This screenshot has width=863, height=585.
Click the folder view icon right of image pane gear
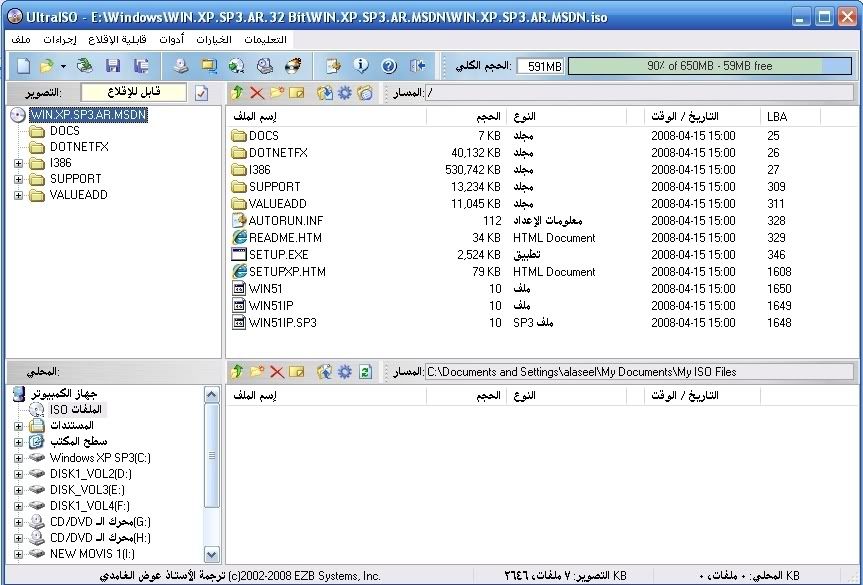(364, 92)
